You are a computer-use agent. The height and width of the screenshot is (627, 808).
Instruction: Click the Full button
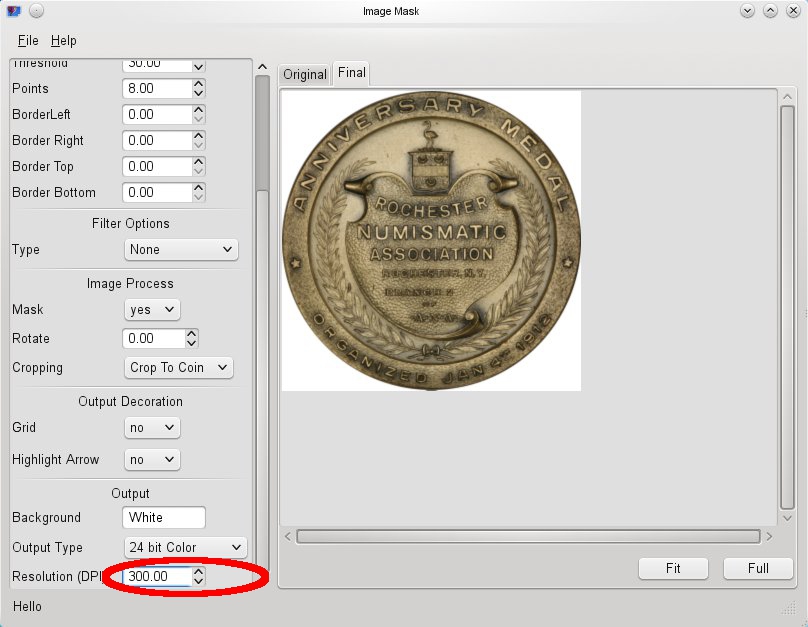click(758, 568)
